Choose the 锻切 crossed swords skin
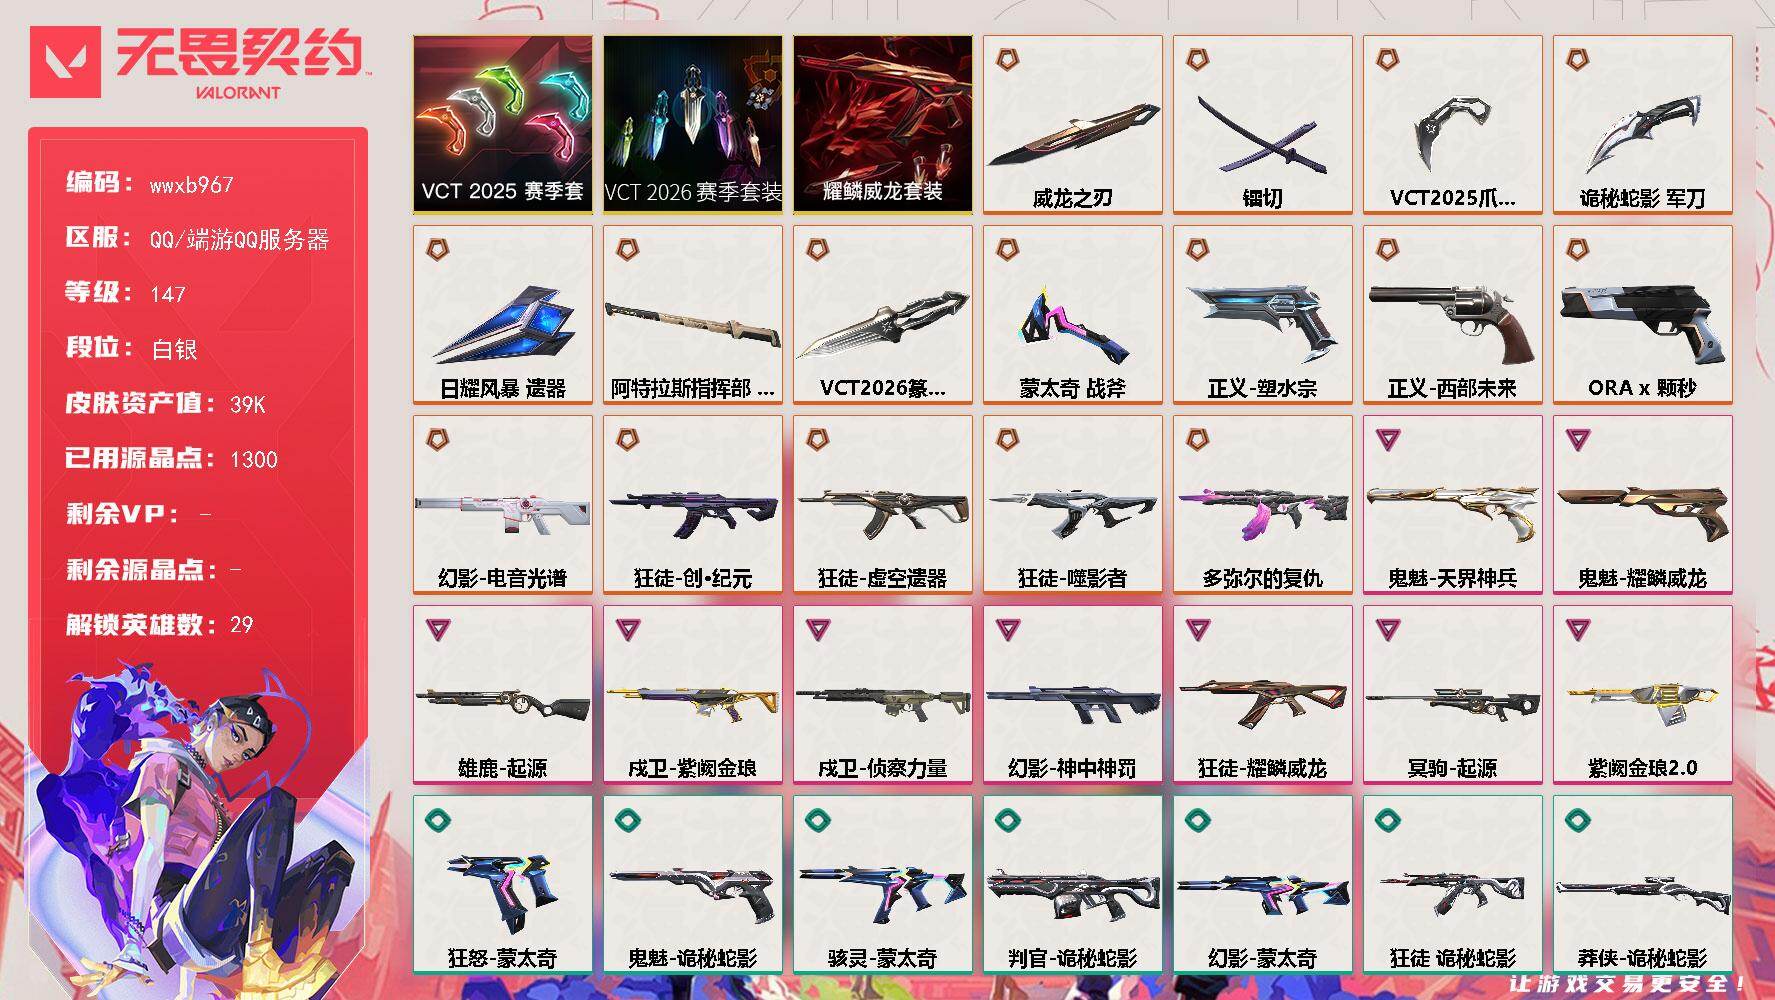Image resolution: width=1775 pixels, height=1000 pixels. (1262, 124)
